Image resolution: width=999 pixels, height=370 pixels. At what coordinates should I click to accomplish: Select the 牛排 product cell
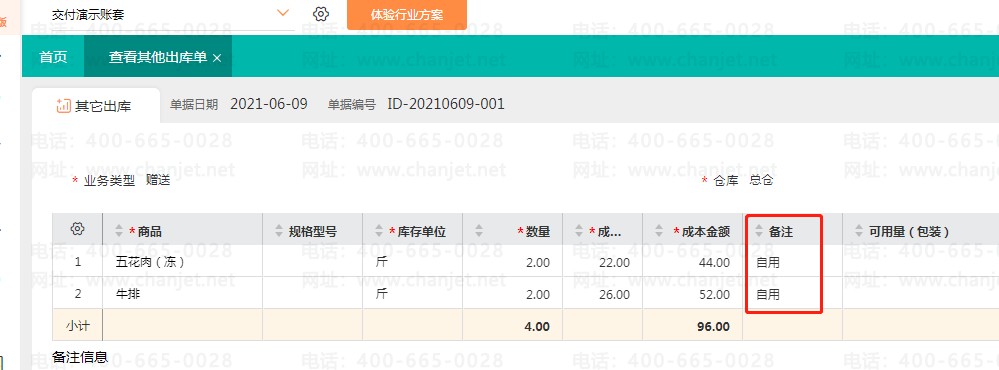(x=182, y=294)
